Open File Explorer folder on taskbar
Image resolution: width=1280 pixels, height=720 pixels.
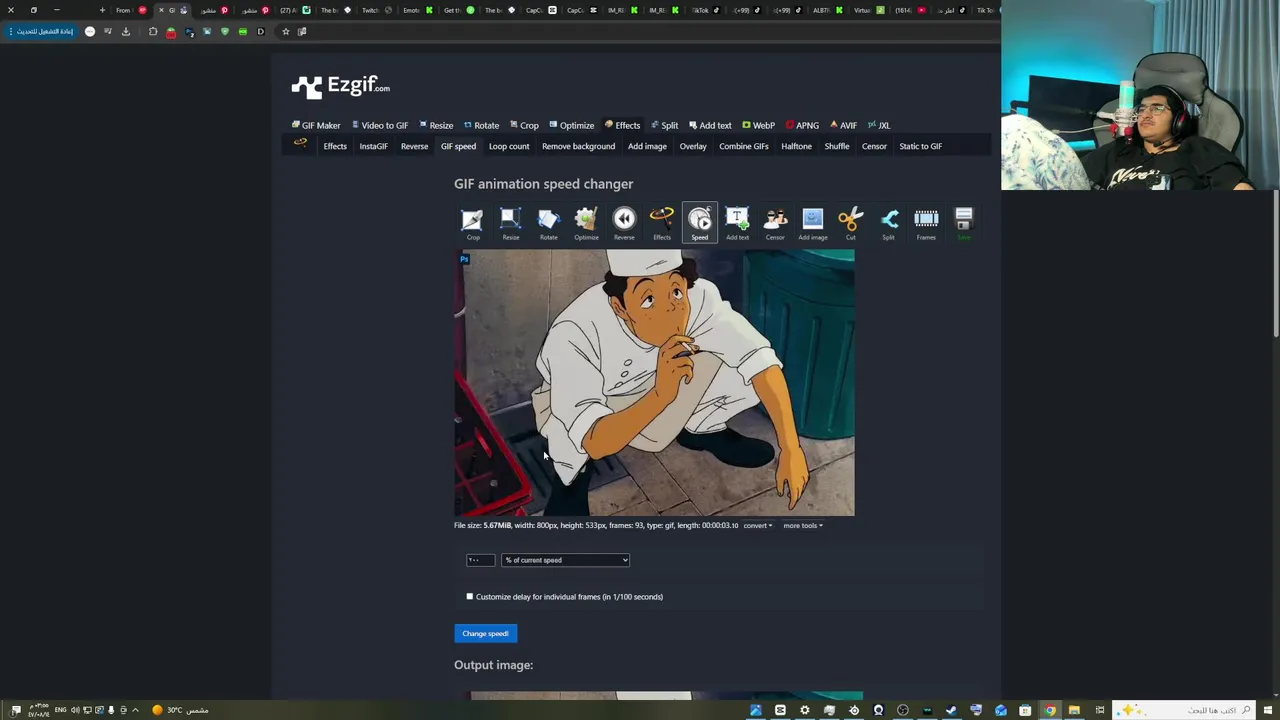(x=1074, y=710)
